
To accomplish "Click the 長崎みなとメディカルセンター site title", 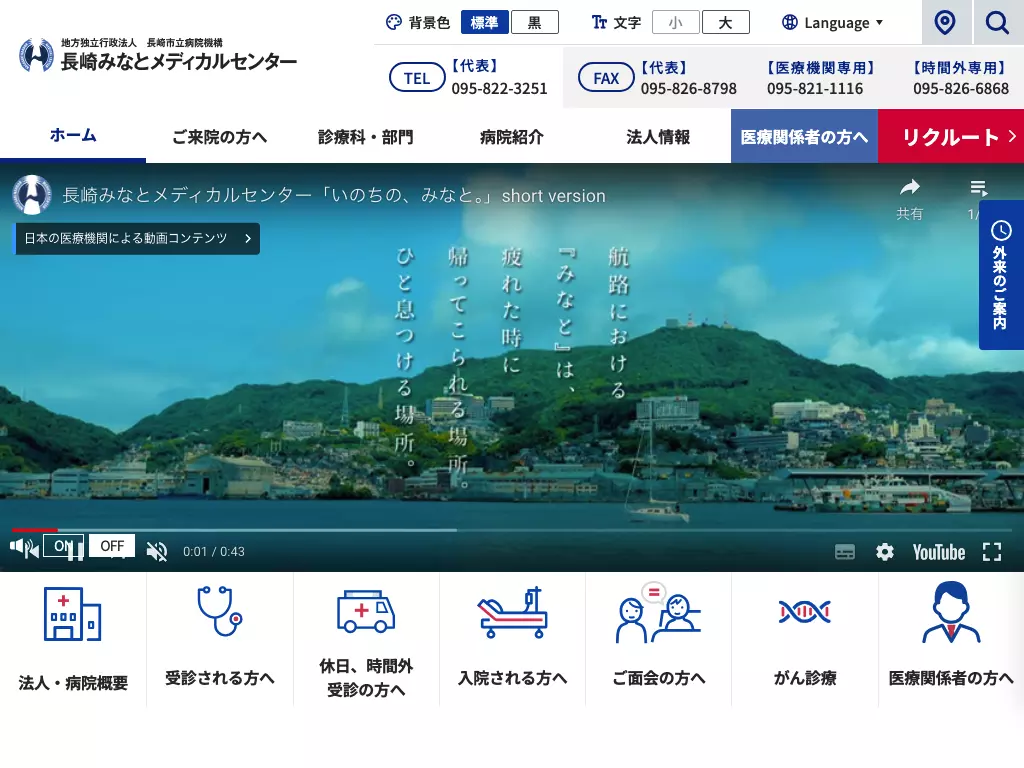I will coord(178,61).
